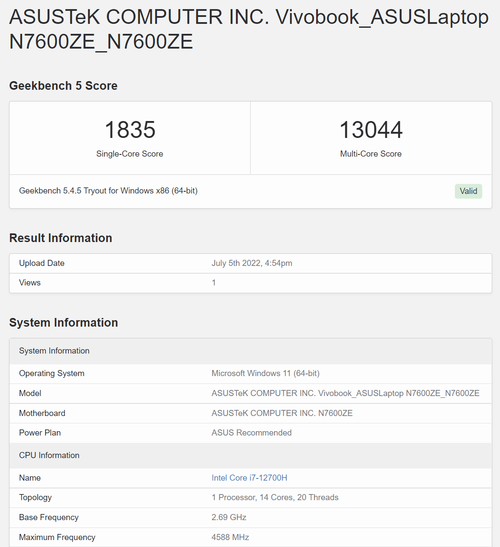This screenshot has height=547, width=500.
Task: Click the Motherboard label
Action: tap(42, 413)
